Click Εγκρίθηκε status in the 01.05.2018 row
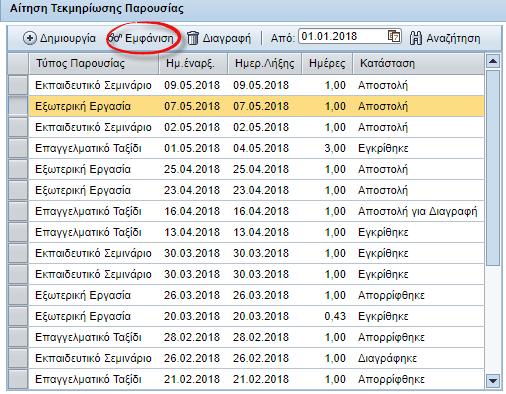Viewport: 506px width, 394px height. [383, 148]
